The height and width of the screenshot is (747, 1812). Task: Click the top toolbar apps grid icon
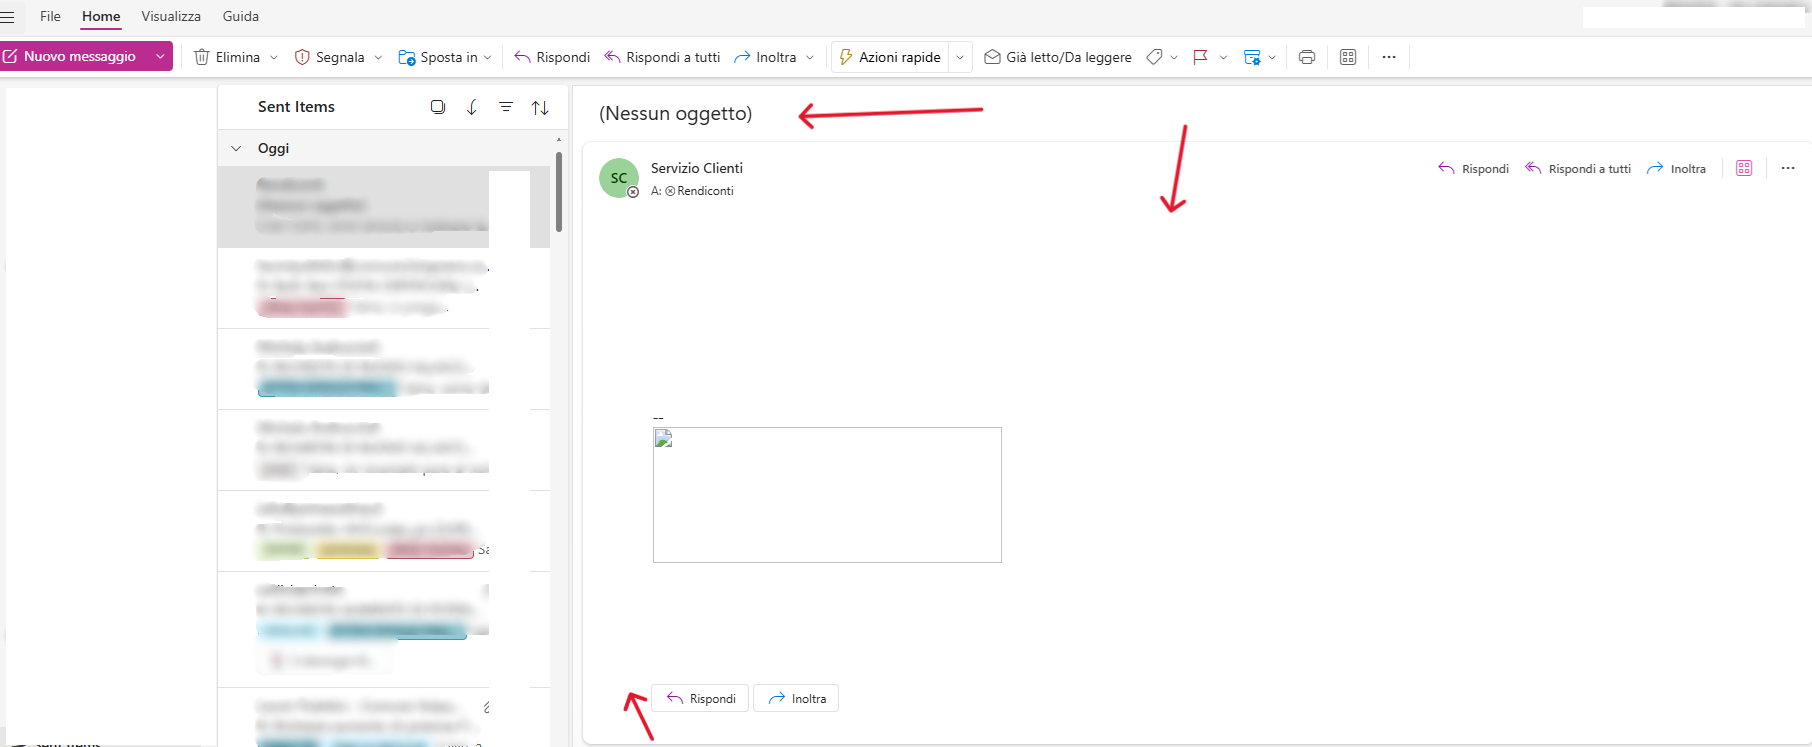tap(1348, 57)
